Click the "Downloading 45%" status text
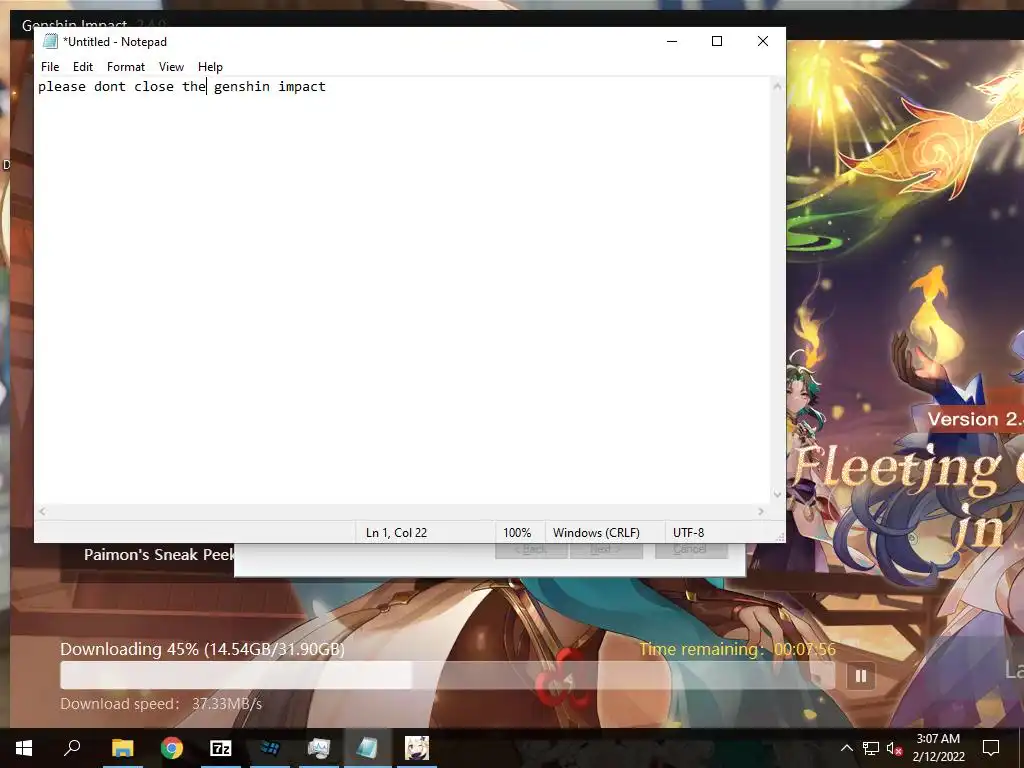The width and height of the screenshot is (1024, 768). (x=202, y=649)
